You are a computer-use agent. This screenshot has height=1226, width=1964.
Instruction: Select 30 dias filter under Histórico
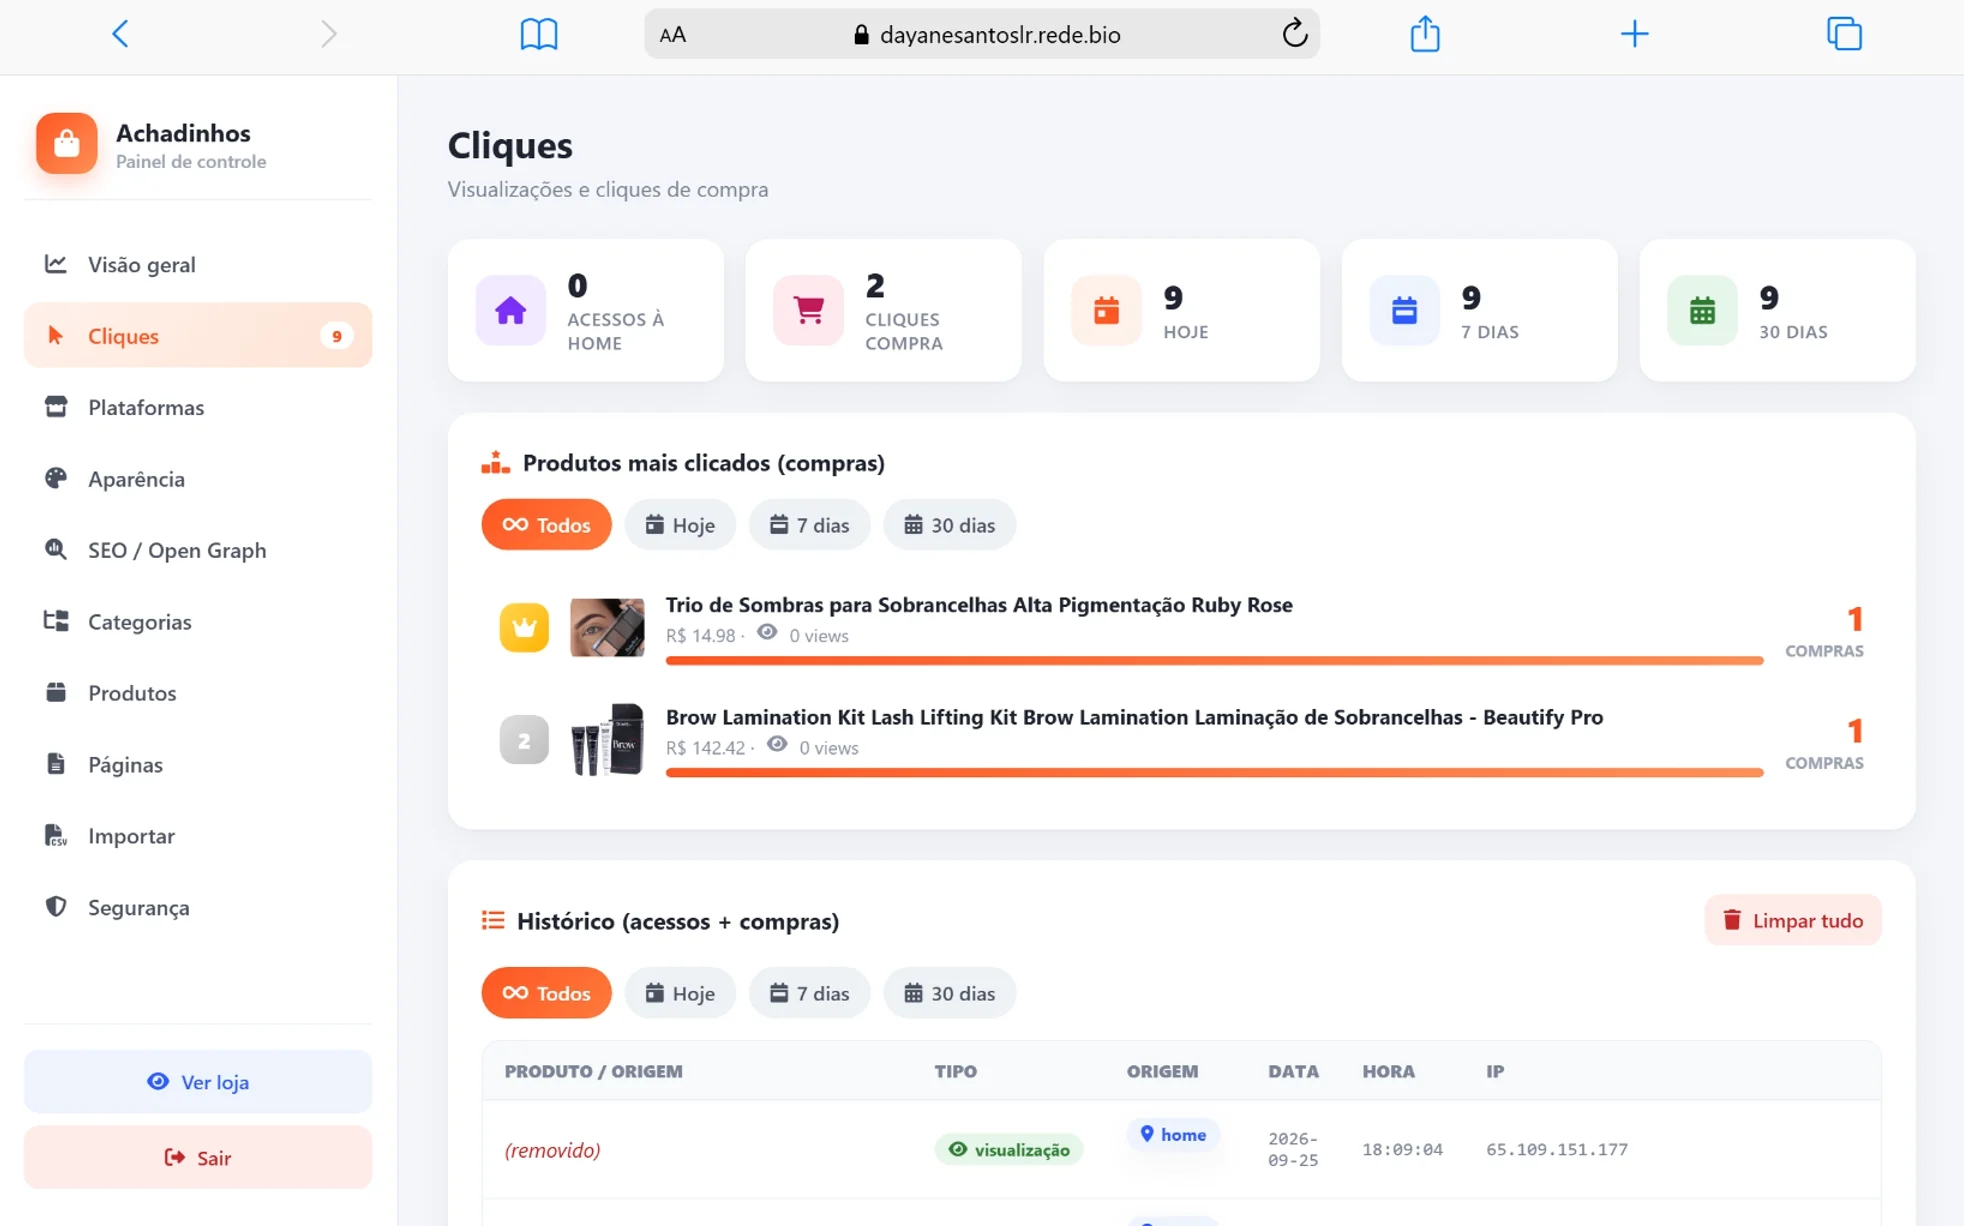coord(949,993)
